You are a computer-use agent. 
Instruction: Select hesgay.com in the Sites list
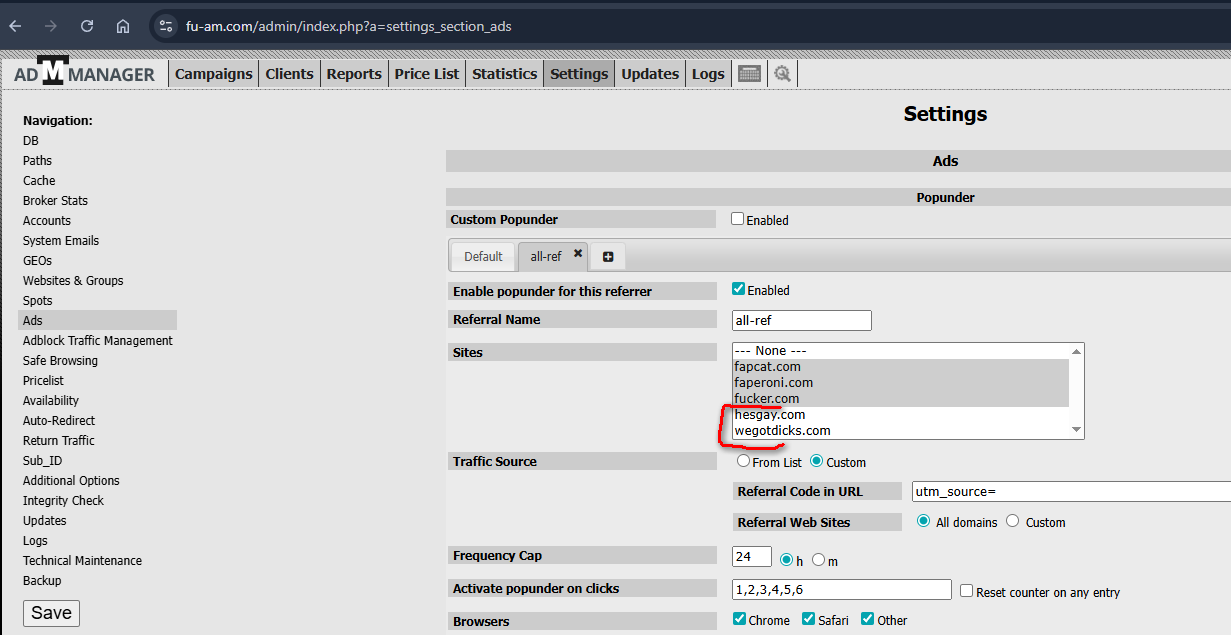coord(770,415)
